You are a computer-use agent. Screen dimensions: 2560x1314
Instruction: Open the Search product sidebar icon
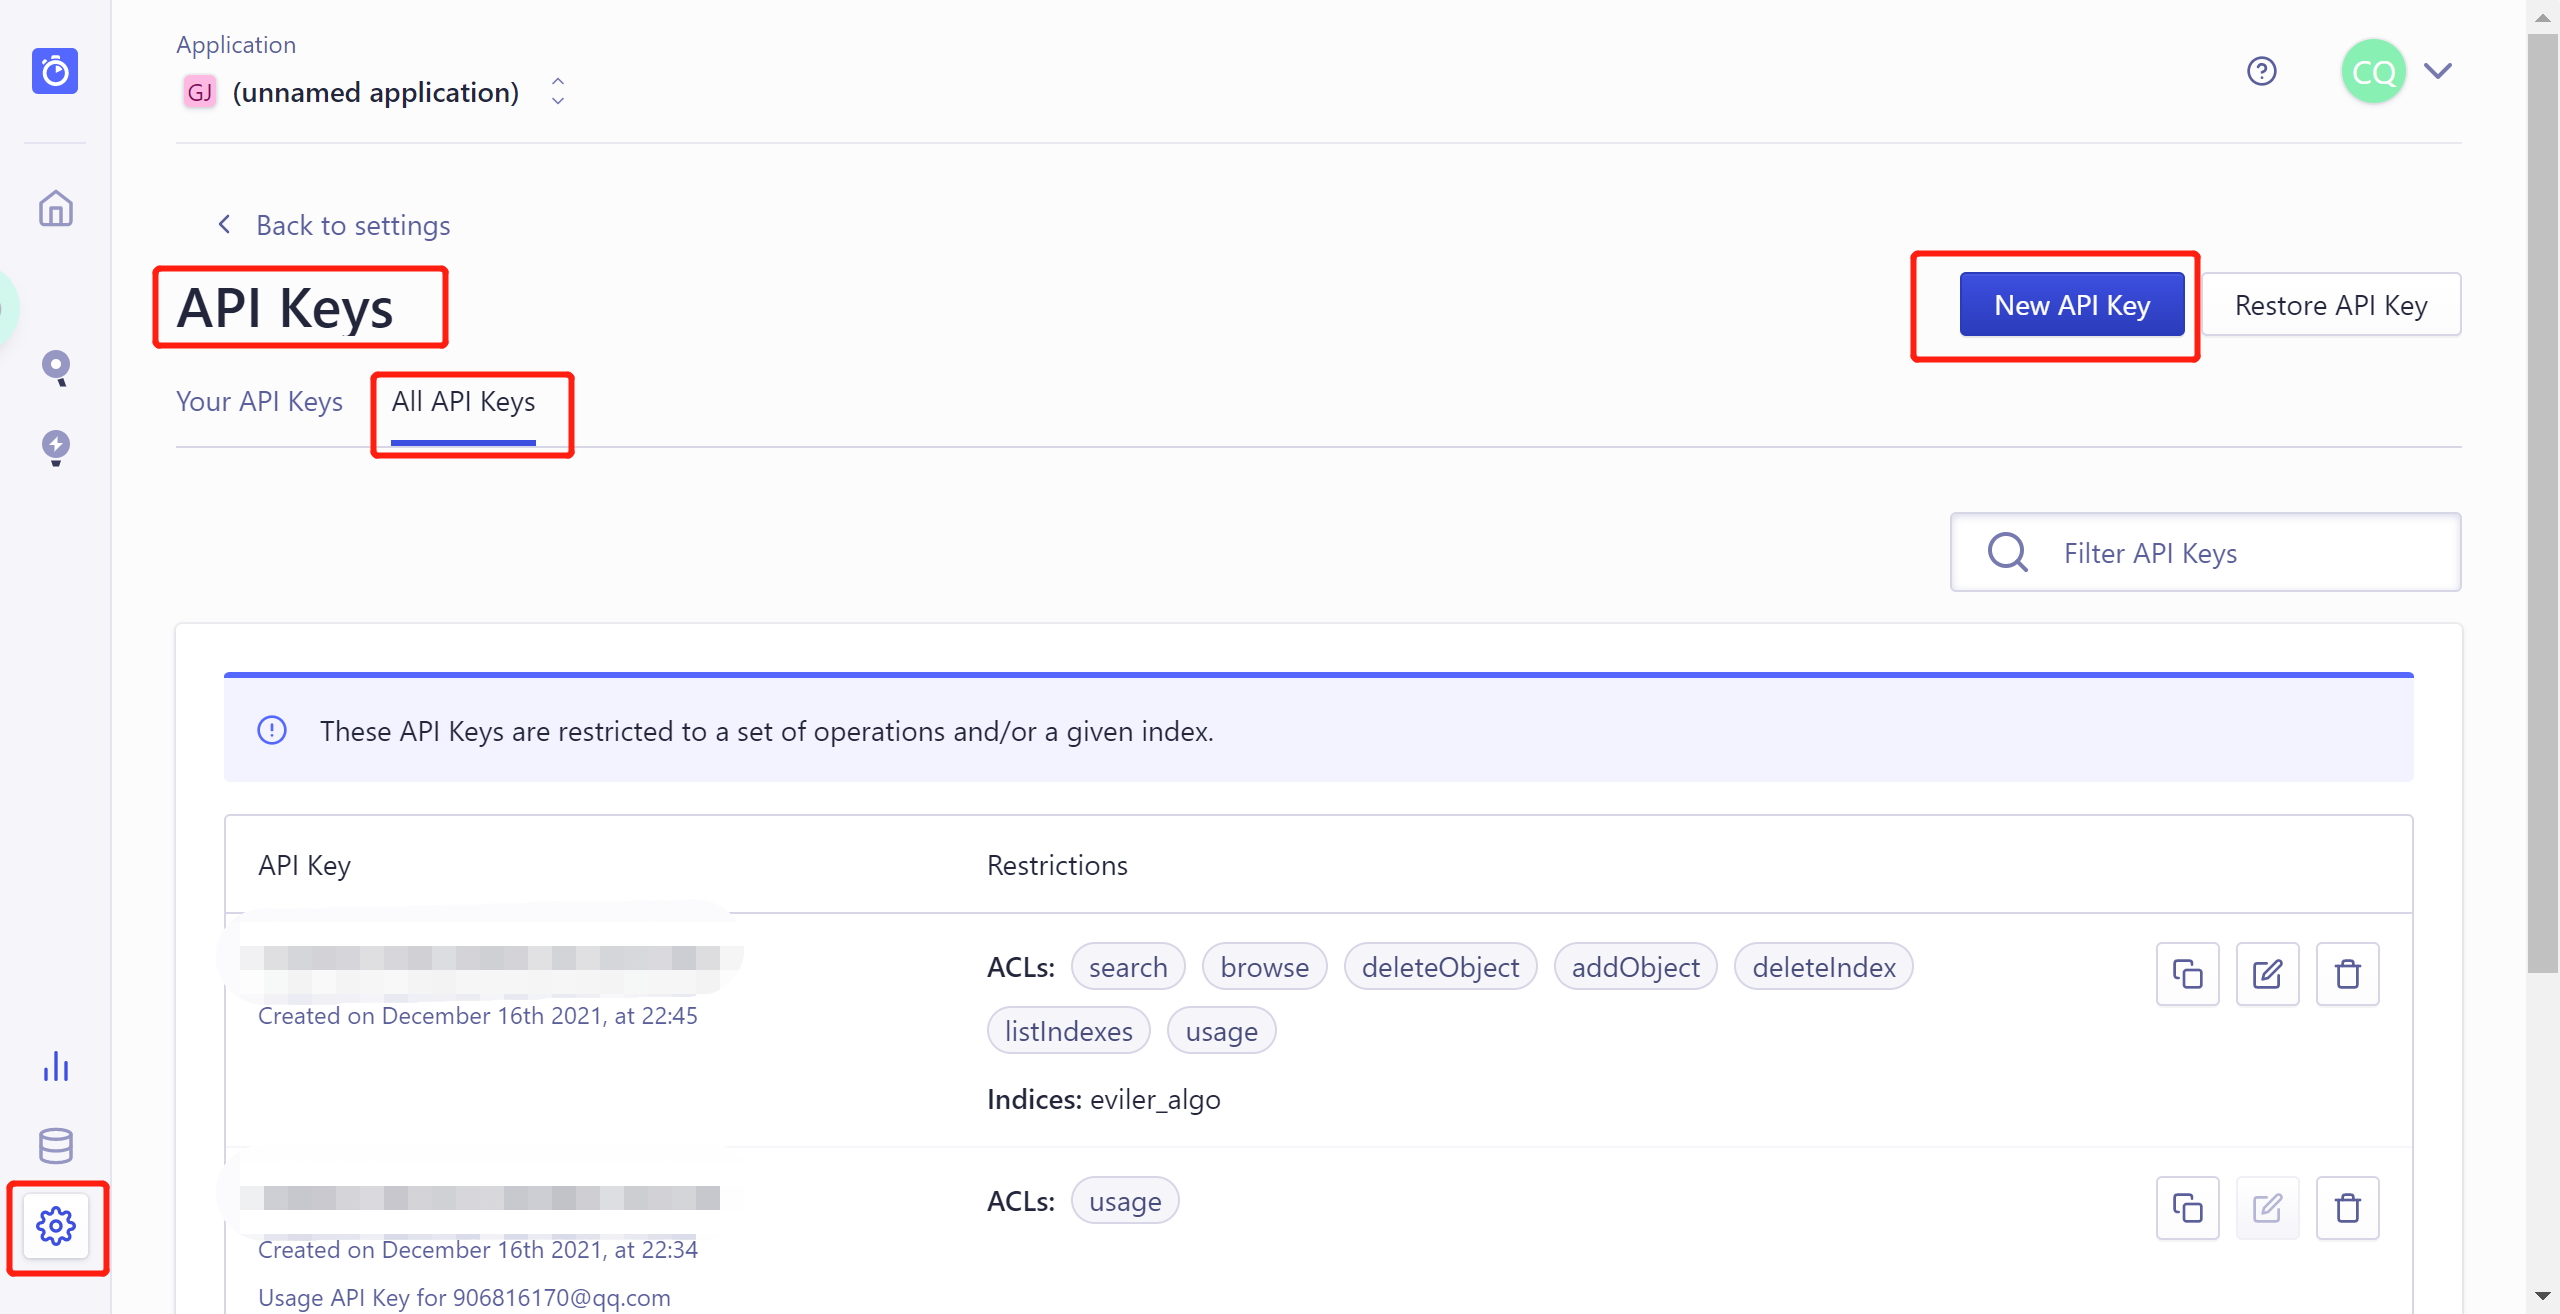55,367
